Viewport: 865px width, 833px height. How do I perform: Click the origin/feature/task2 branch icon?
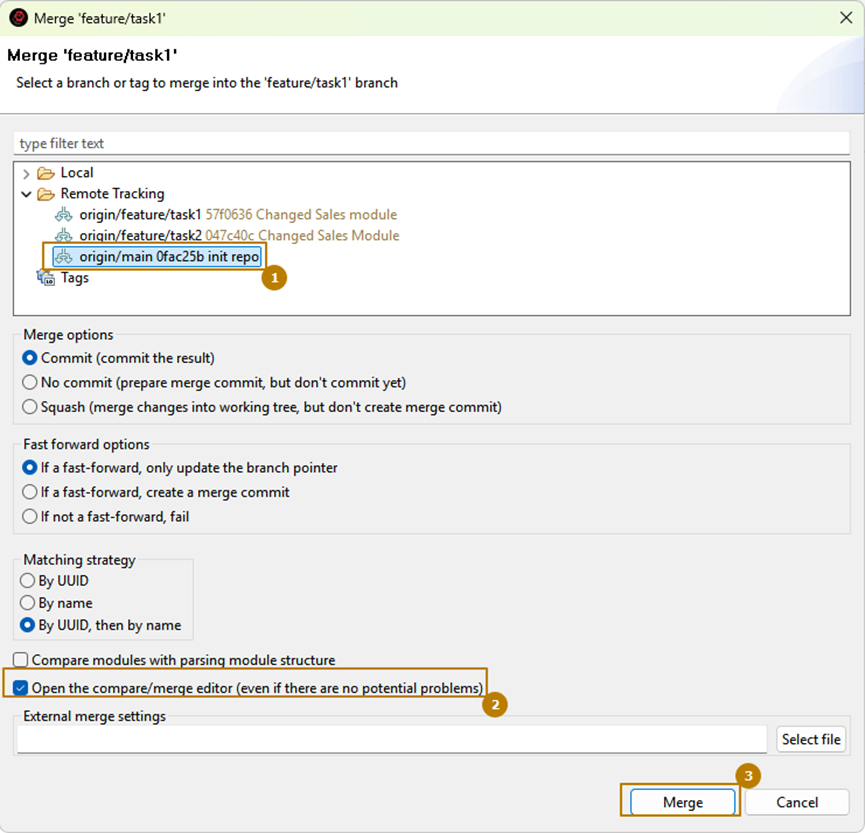pos(64,236)
